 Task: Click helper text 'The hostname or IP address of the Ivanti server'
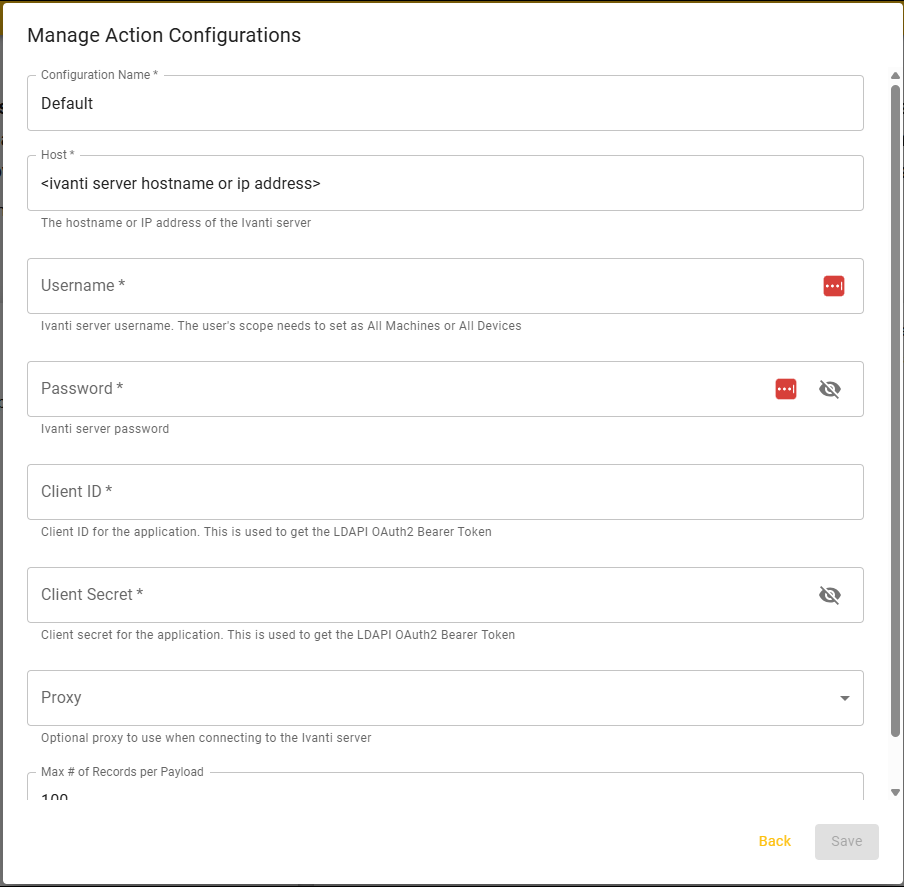click(x=176, y=223)
